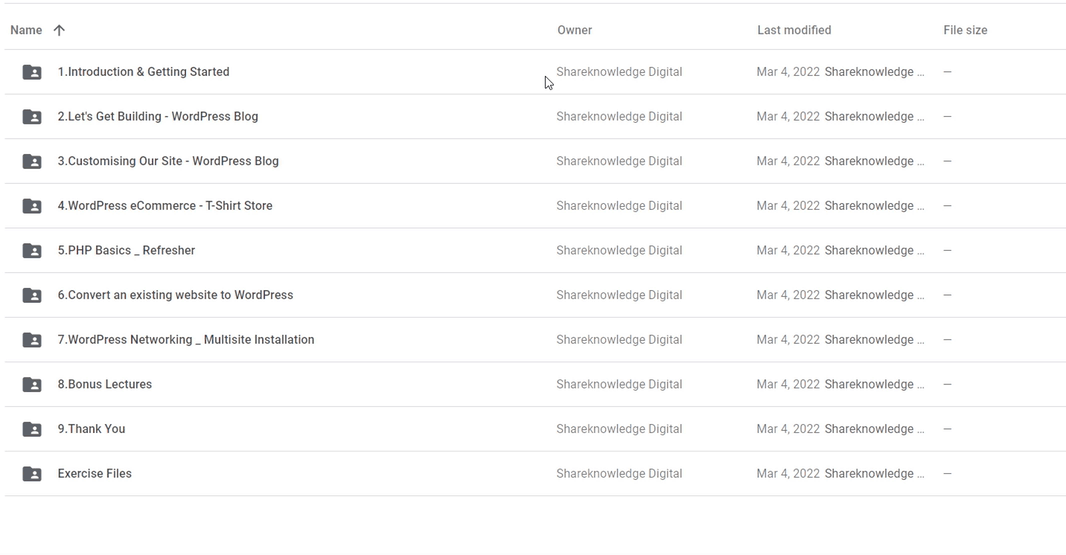Select the shared folder icon for 5.PHP Basics

(32, 251)
